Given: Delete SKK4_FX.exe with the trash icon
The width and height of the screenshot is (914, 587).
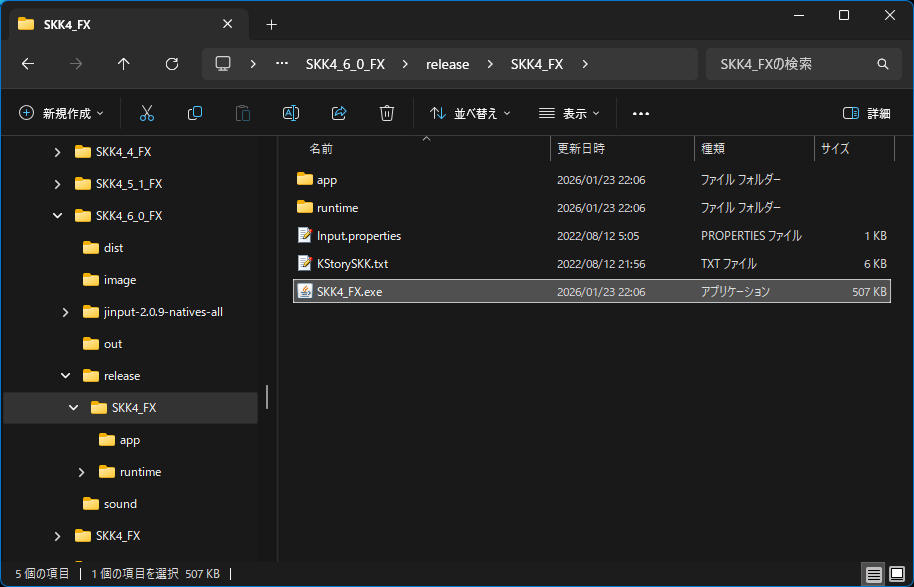Looking at the screenshot, I should (x=387, y=113).
